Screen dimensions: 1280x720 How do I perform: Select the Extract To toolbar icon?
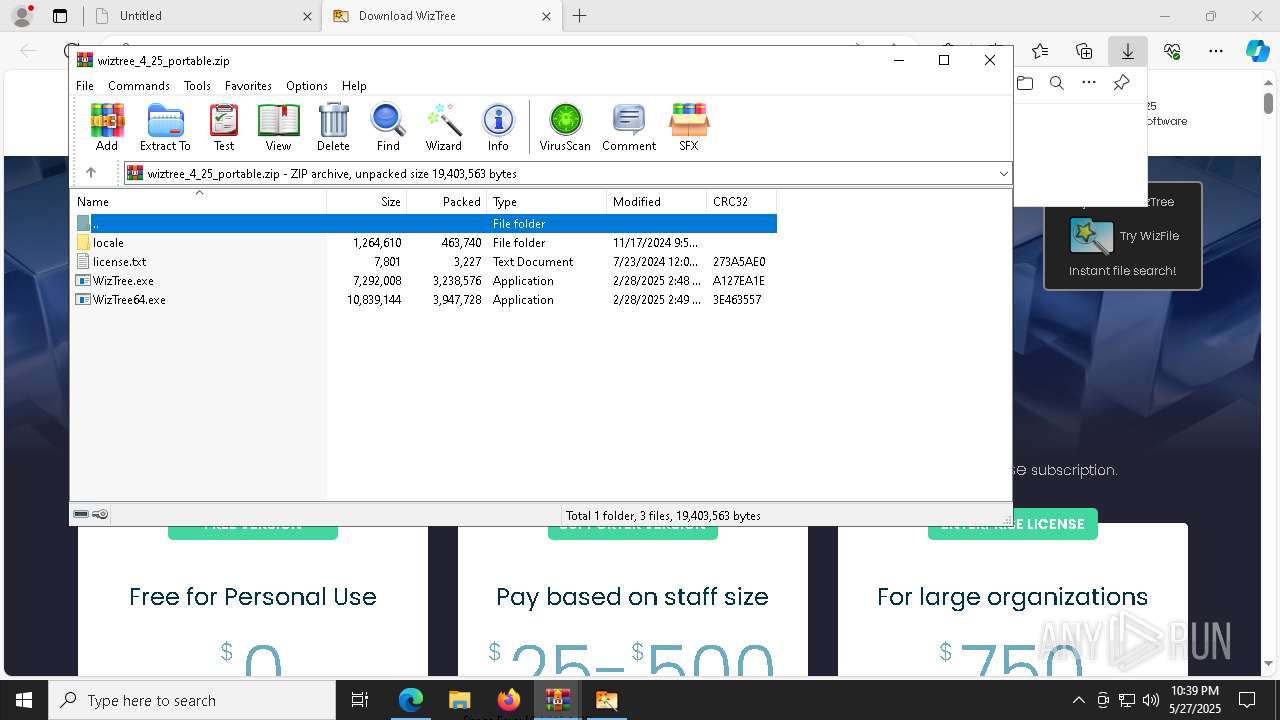point(165,127)
